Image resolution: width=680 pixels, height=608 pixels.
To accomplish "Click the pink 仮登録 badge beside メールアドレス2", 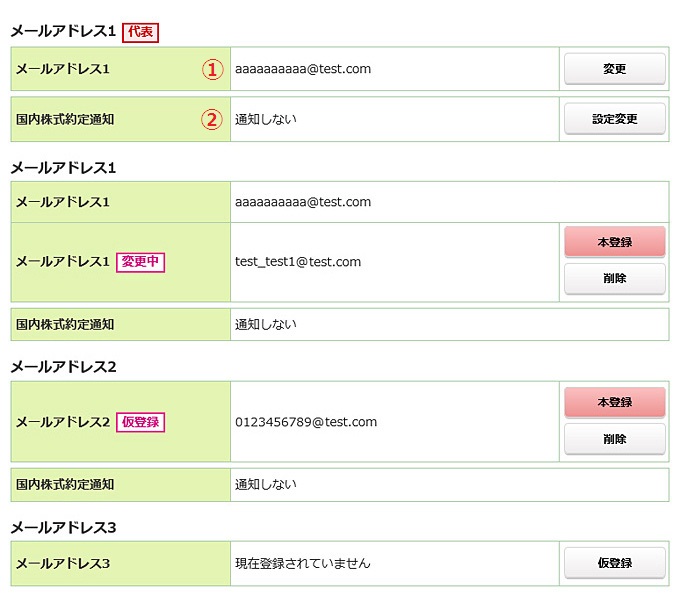I will 141,422.
